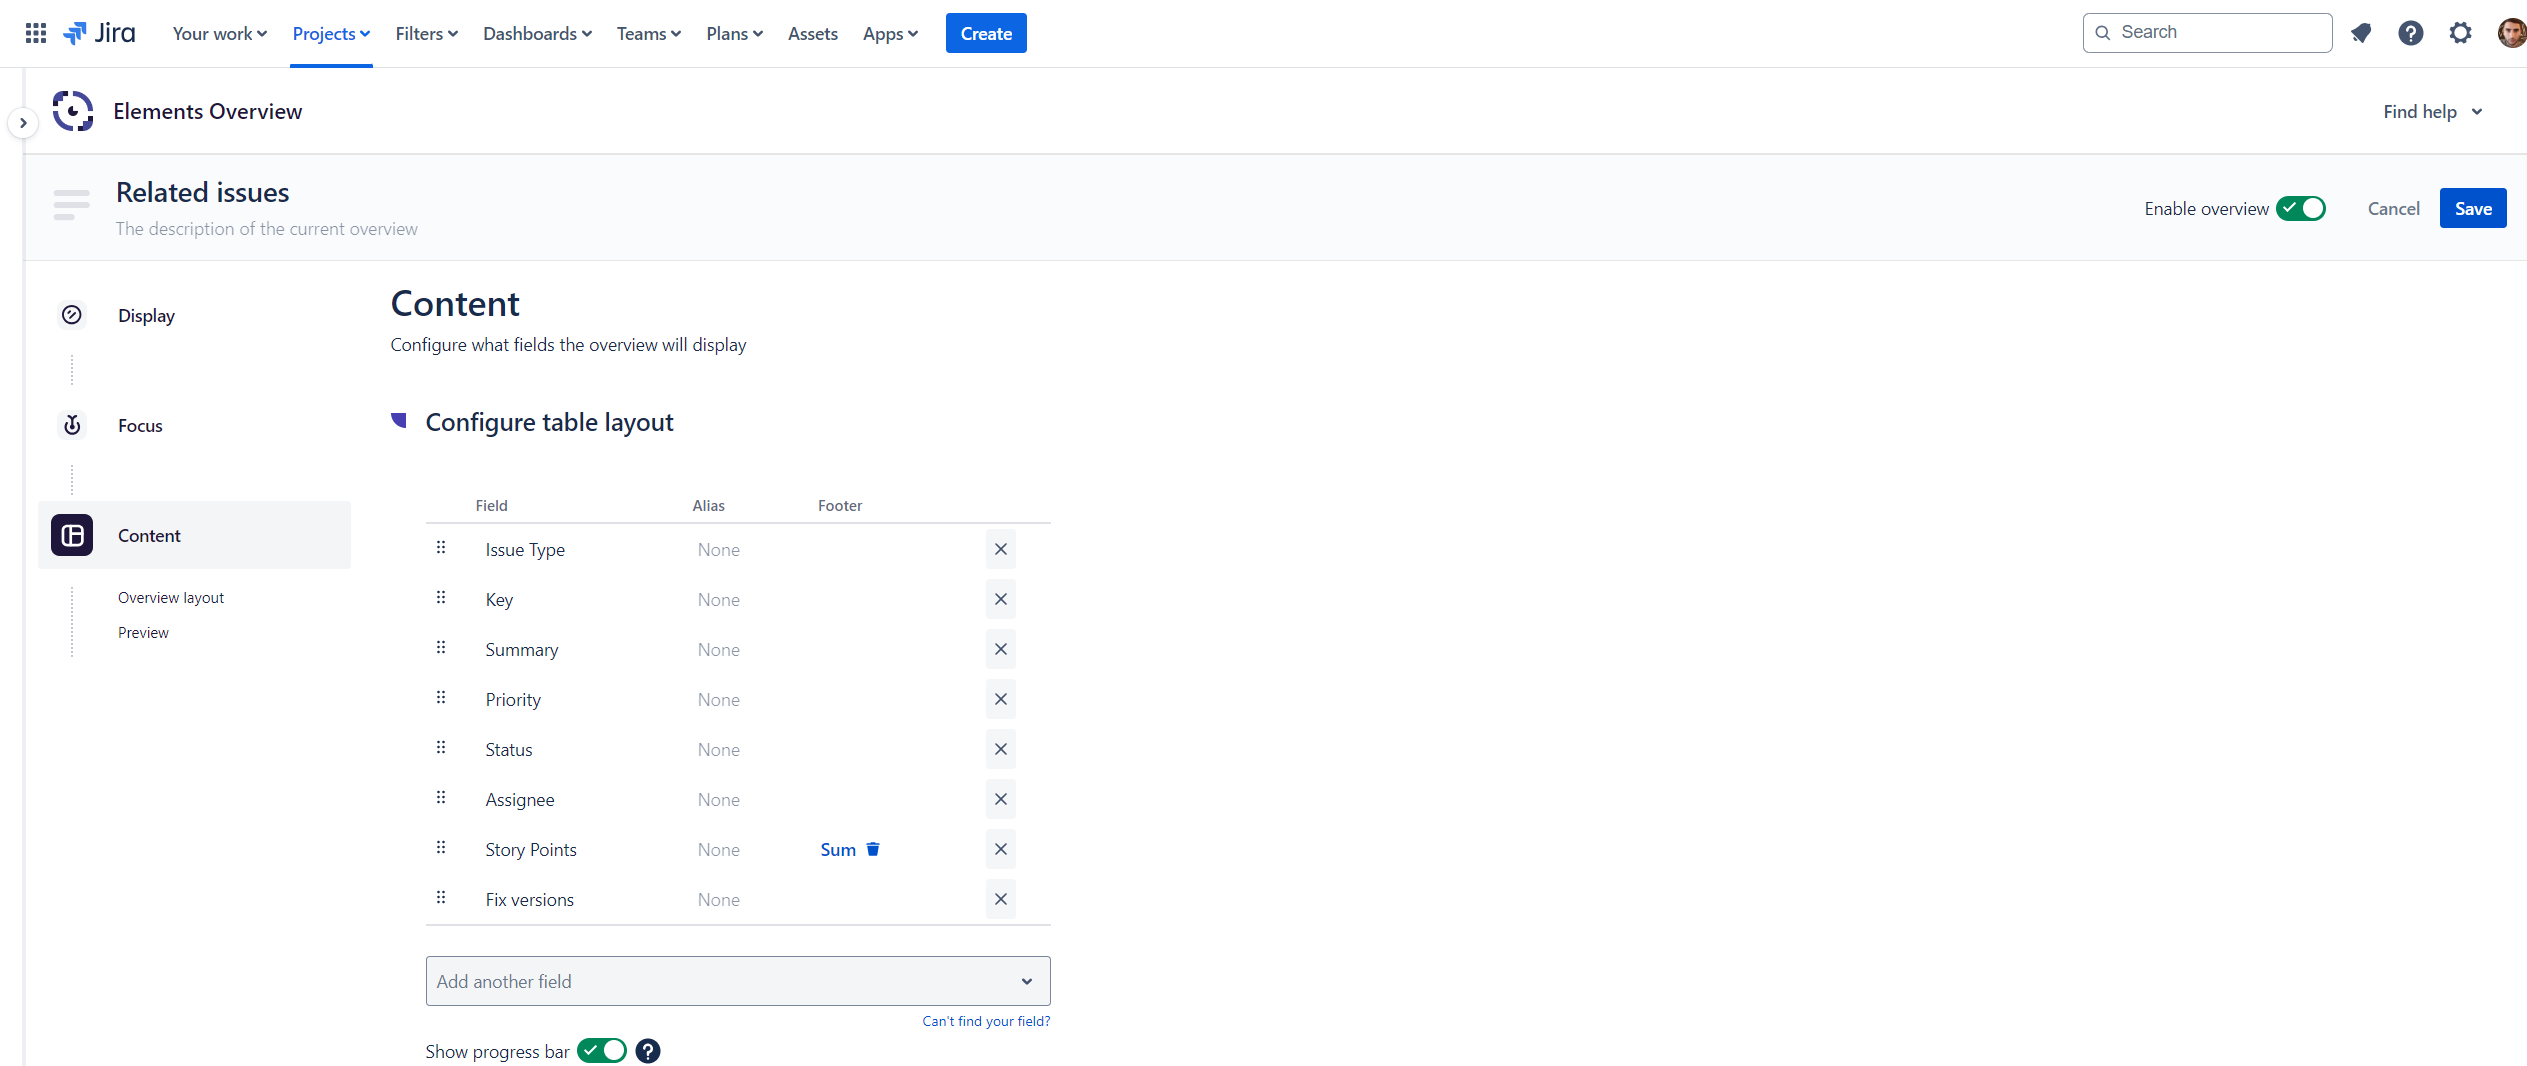
Task: Delete the Sum footer via trash icon
Action: (872, 849)
